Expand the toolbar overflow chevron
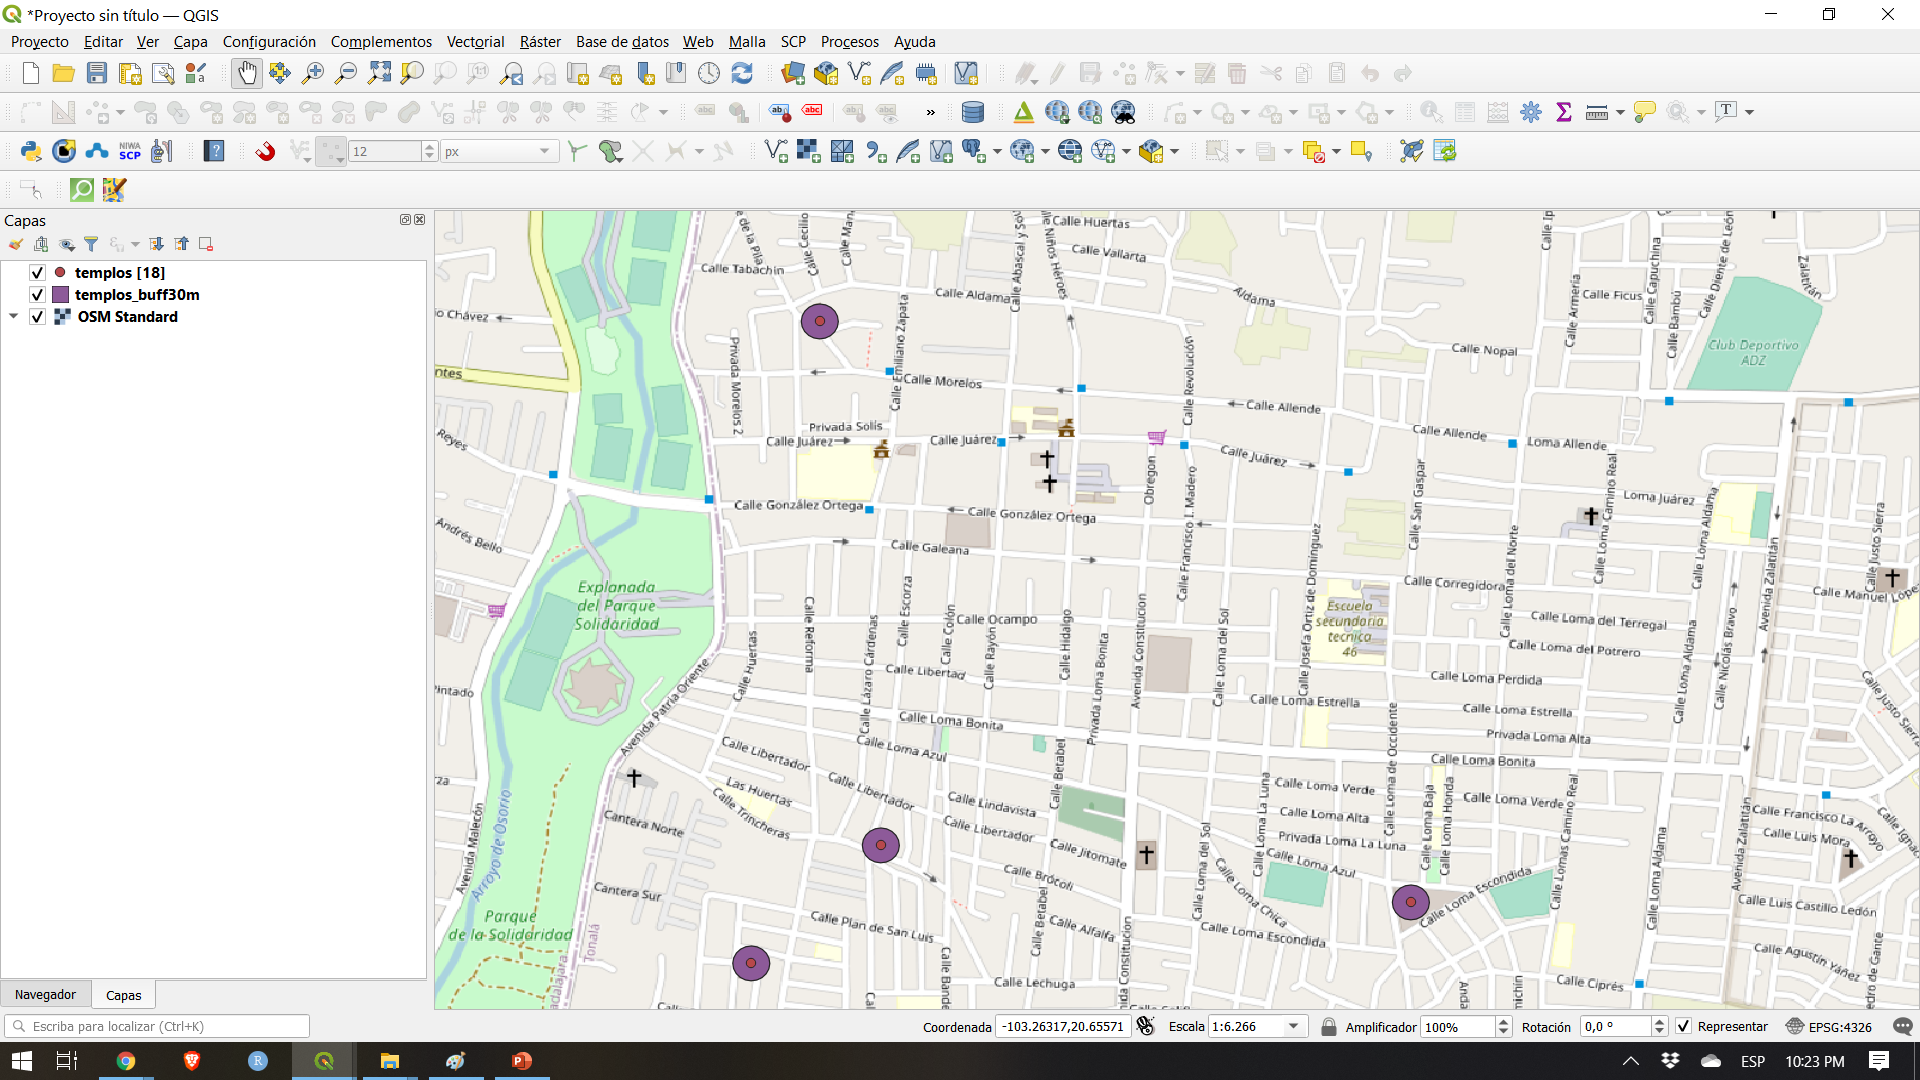The image size is (1920, 1080). (931, 113)
